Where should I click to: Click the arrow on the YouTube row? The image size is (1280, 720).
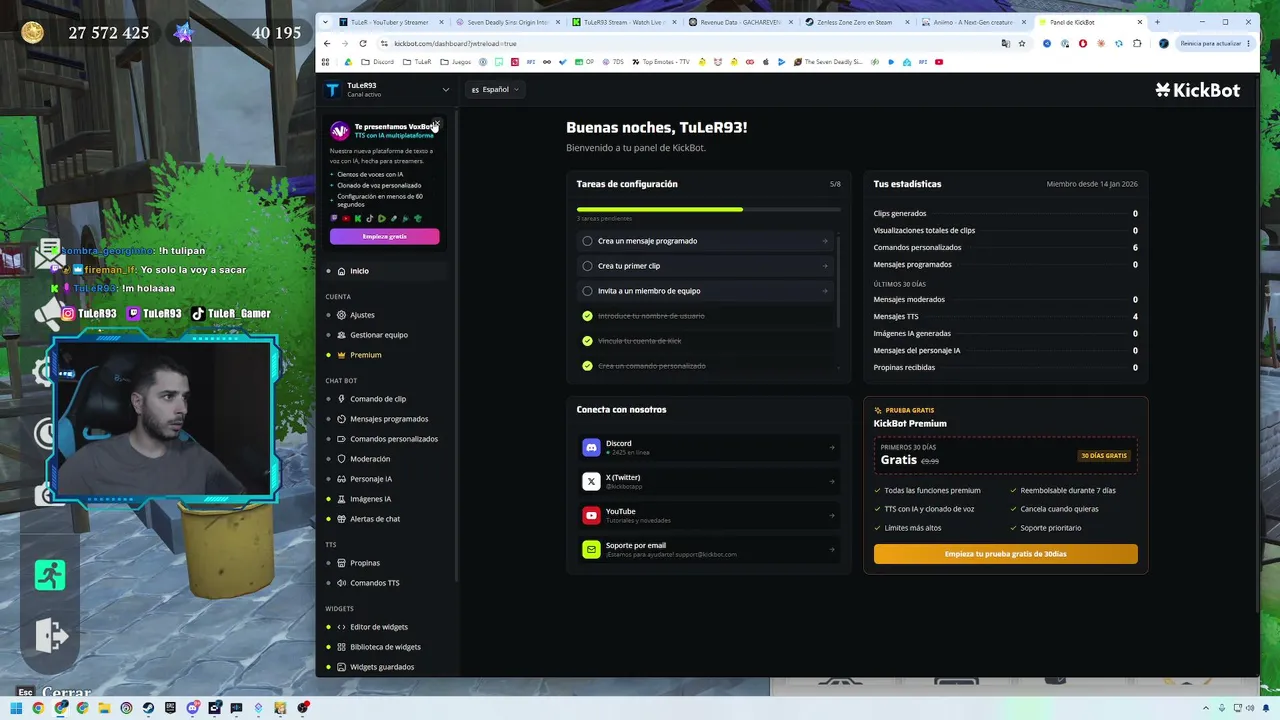click(832, 516)
